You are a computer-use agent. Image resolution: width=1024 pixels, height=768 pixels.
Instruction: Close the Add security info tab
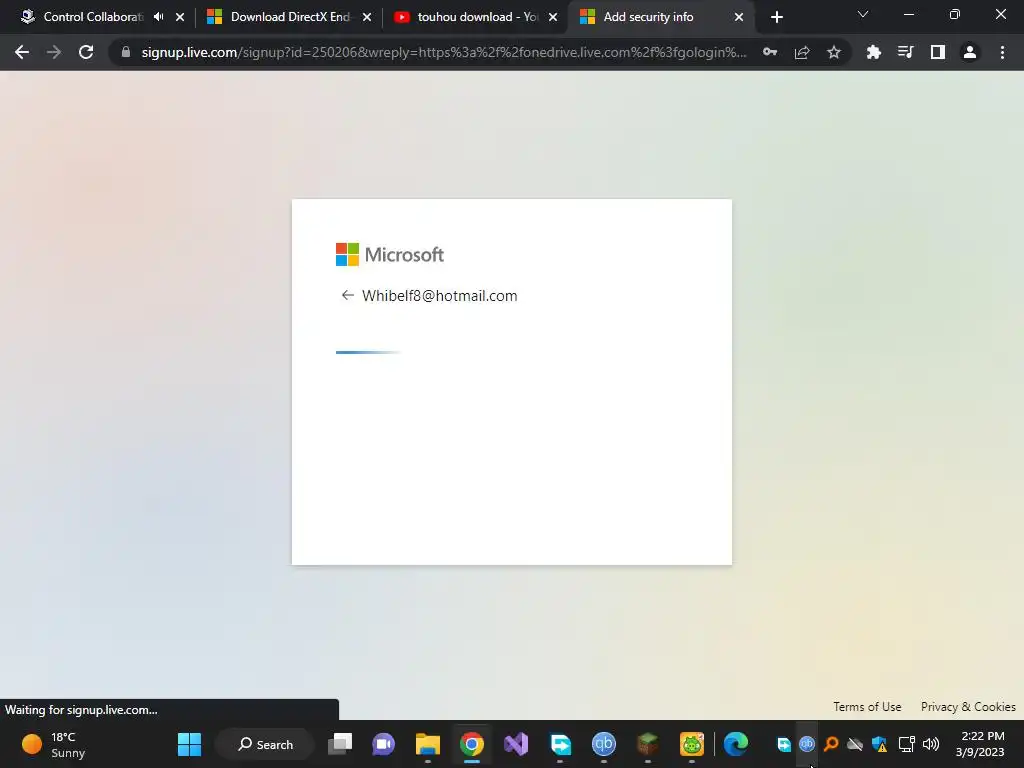(x=739, y=17)
